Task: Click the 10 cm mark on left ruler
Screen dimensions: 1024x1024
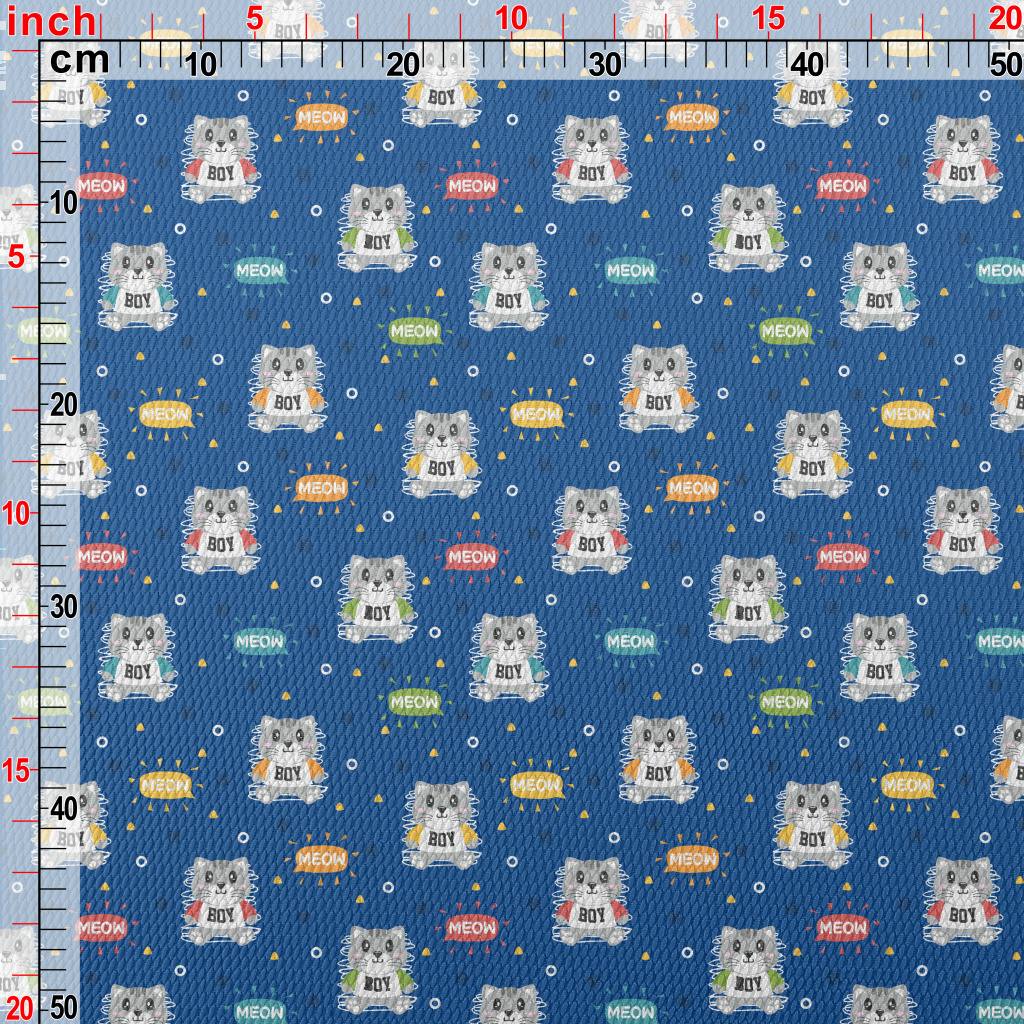Action: [64, 203]
